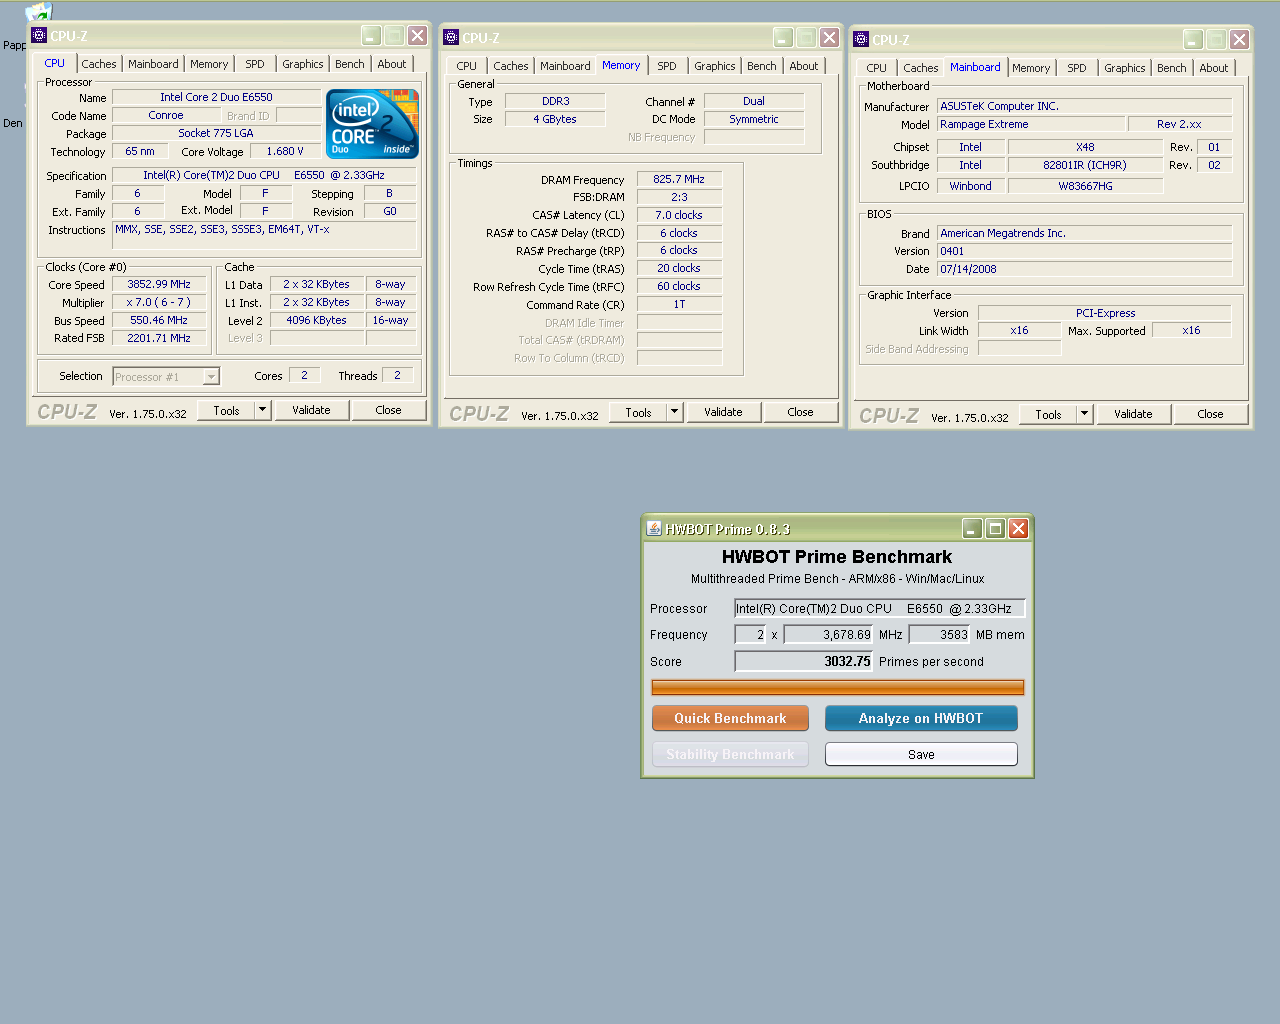The image size is (1280, 1024).
Task: Click Rated FSB value 2201.71 MHz
Action: [159, 338]
